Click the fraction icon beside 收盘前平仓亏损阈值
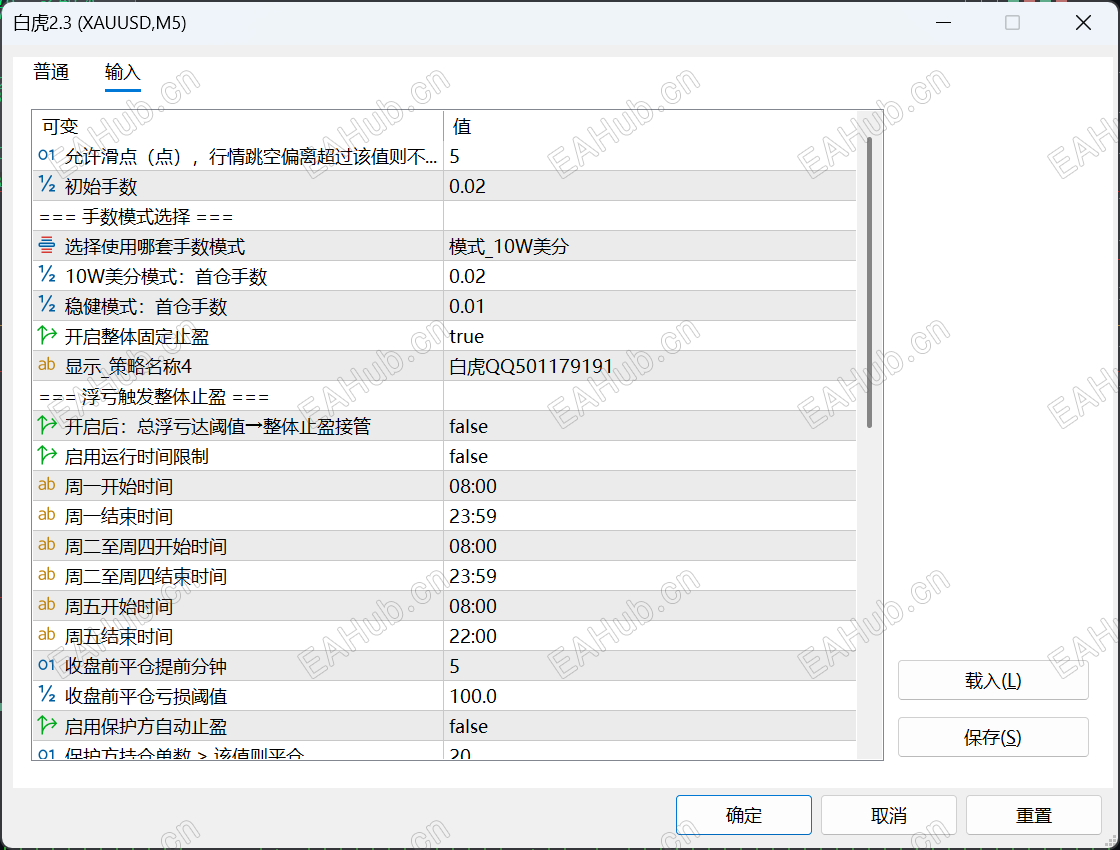Viewport: 1120px width, 850px height. tap(47, 695)
